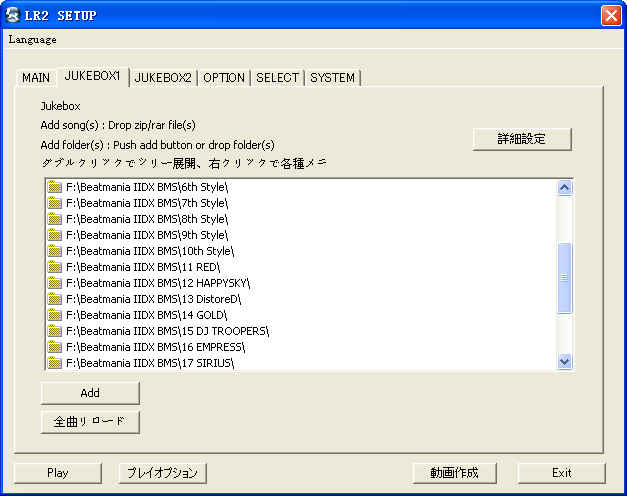Open the SYSTEM tab
627x496 pixels.
click(333, 78)
